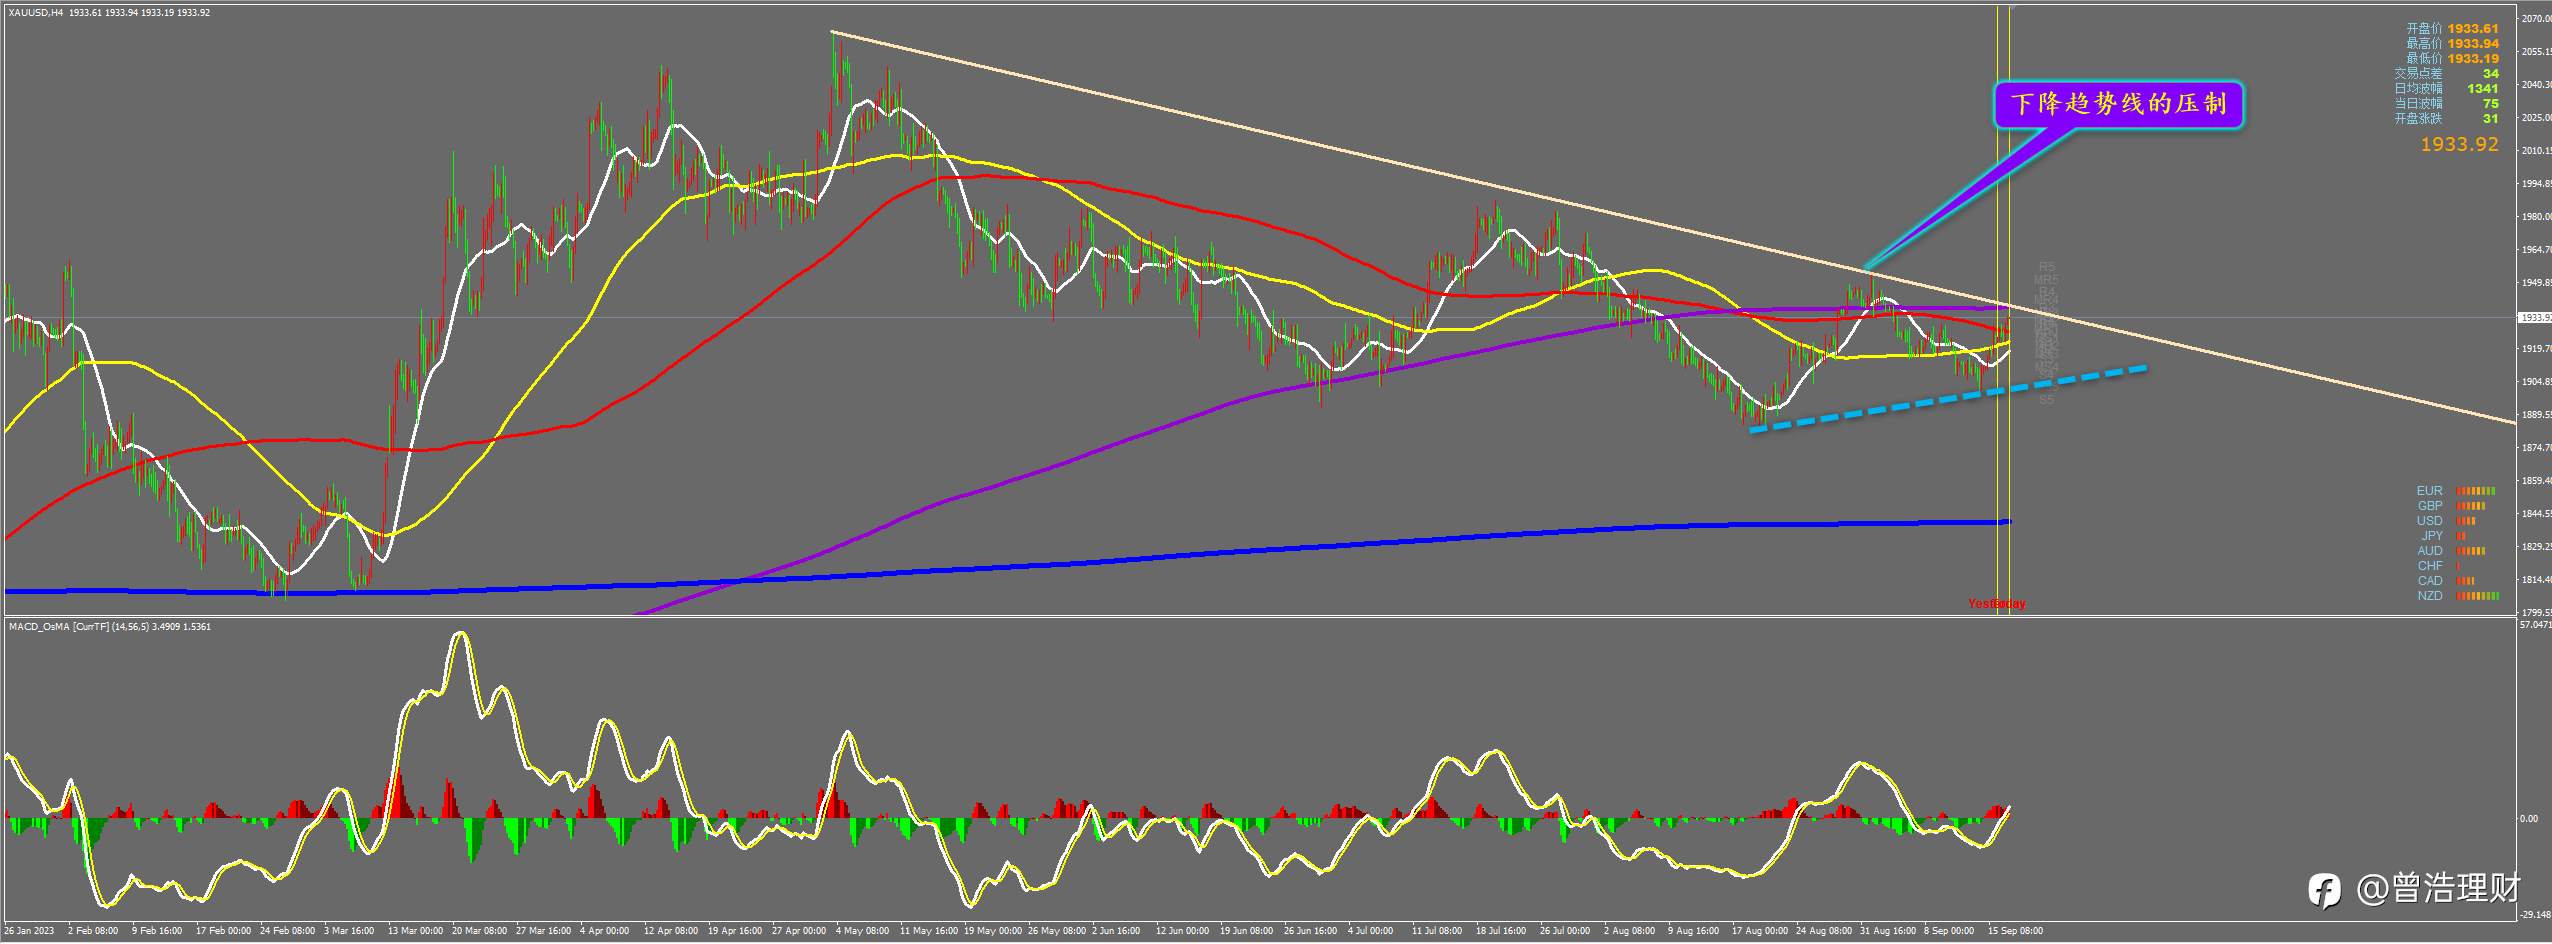Click the 27 Apr 00:00 time label
The image size is (2552, 944).
point(798,931)
